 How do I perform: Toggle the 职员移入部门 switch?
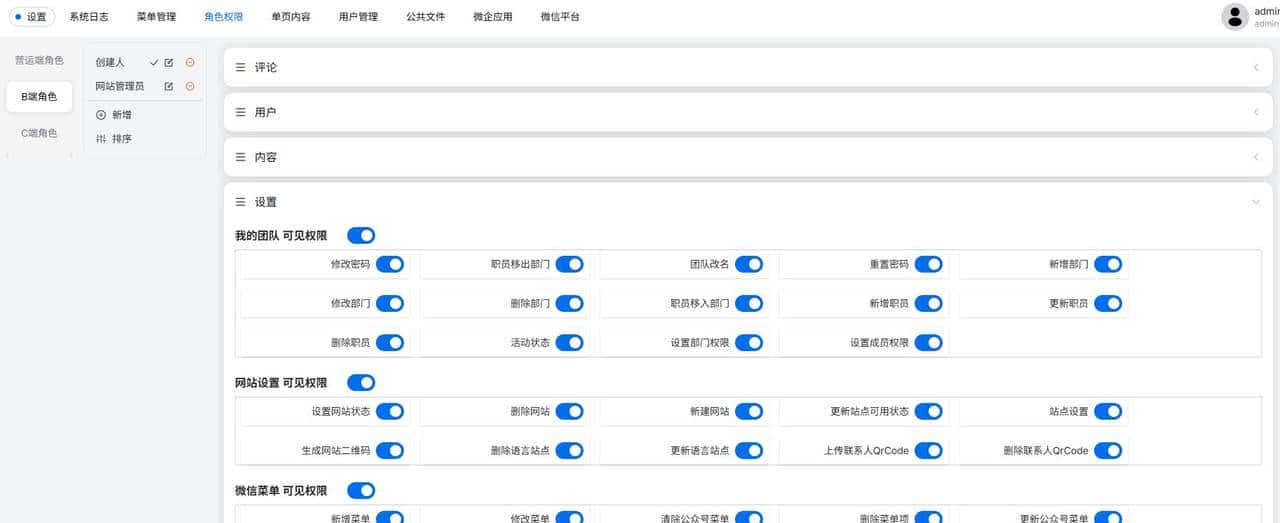749,303
